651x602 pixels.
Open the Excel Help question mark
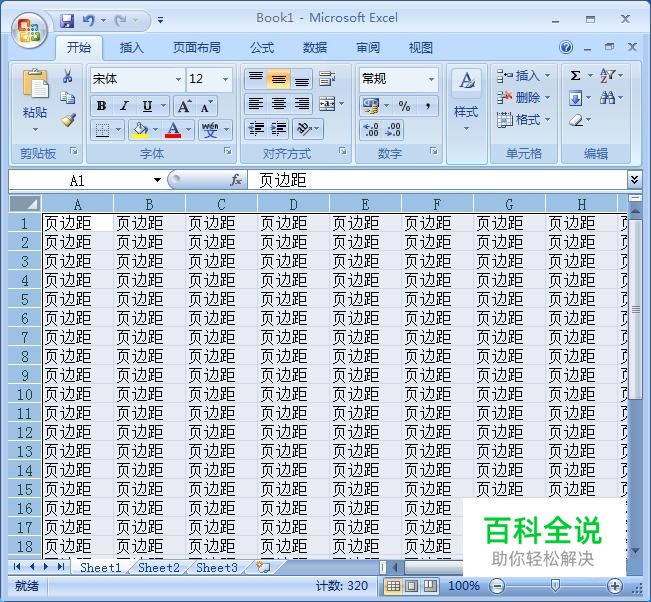tap(566, 47)
